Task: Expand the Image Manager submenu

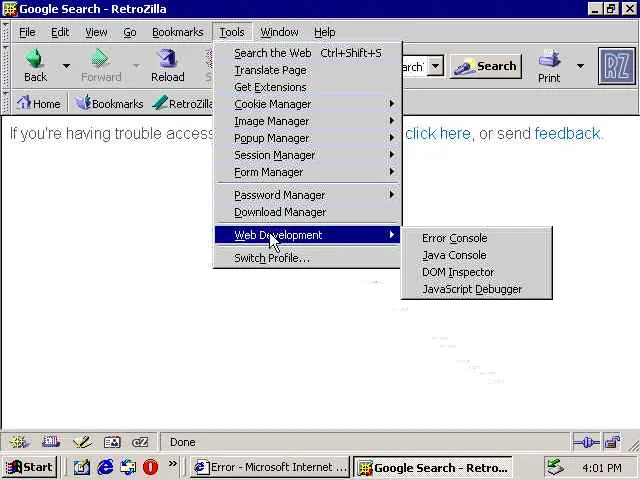Action: [x=308, y=121]
